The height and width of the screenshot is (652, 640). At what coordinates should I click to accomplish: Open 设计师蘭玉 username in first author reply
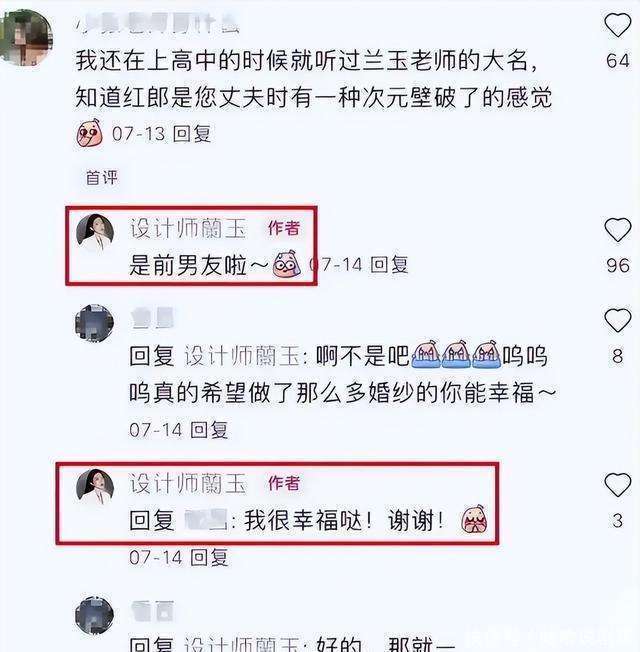point(188,229)
